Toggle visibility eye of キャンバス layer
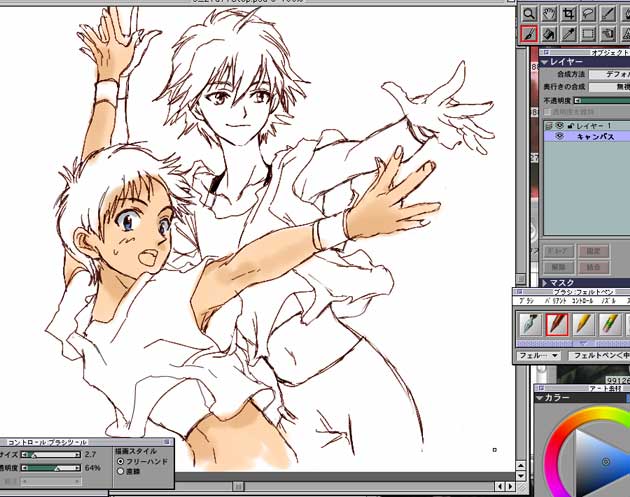 [x=559, y=137]
